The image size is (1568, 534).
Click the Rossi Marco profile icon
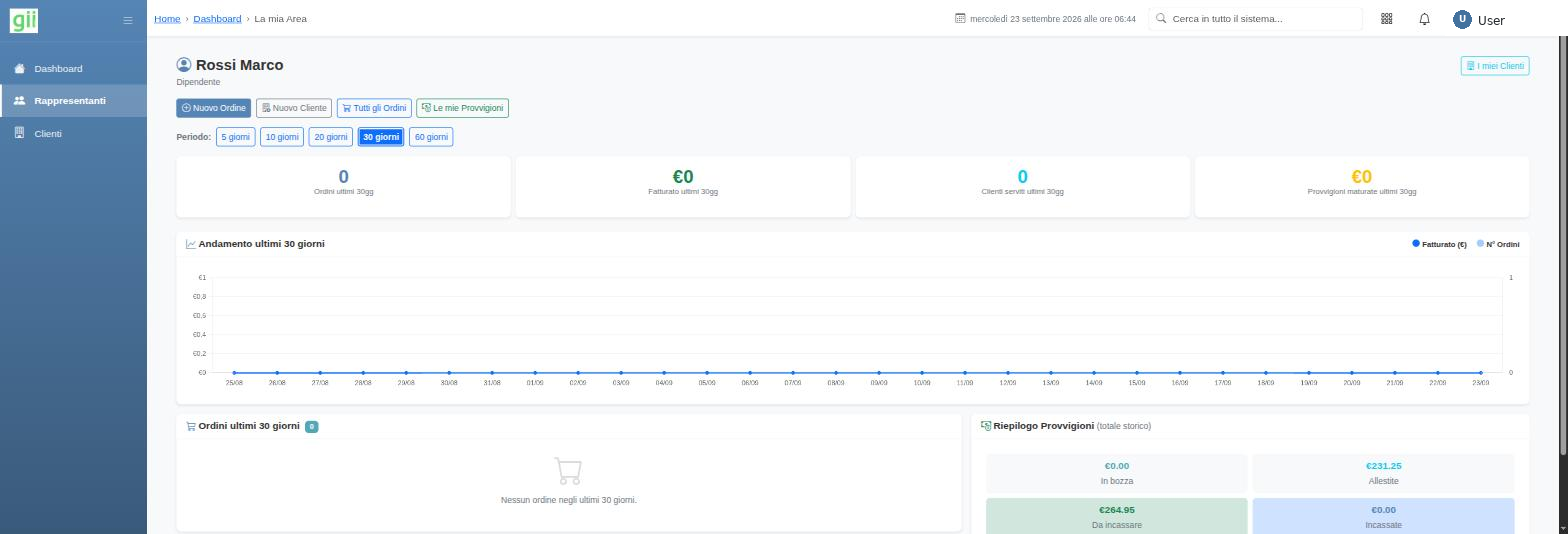click(184, 65)
